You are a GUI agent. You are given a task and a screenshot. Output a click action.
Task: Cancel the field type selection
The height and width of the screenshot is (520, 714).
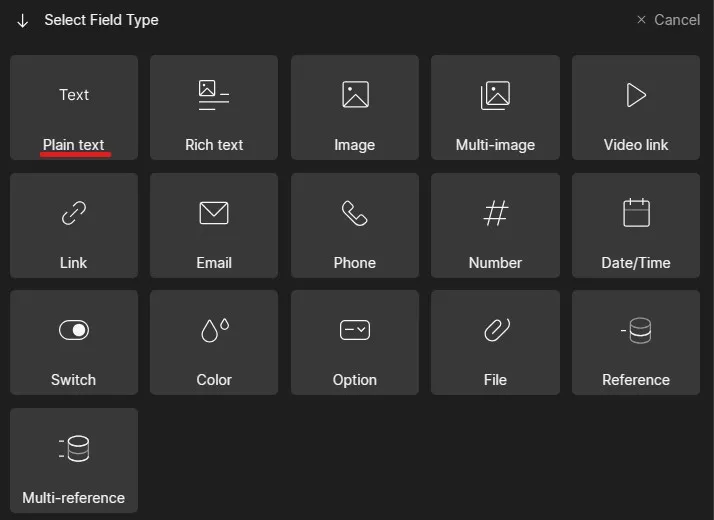[x=676, y=20]
